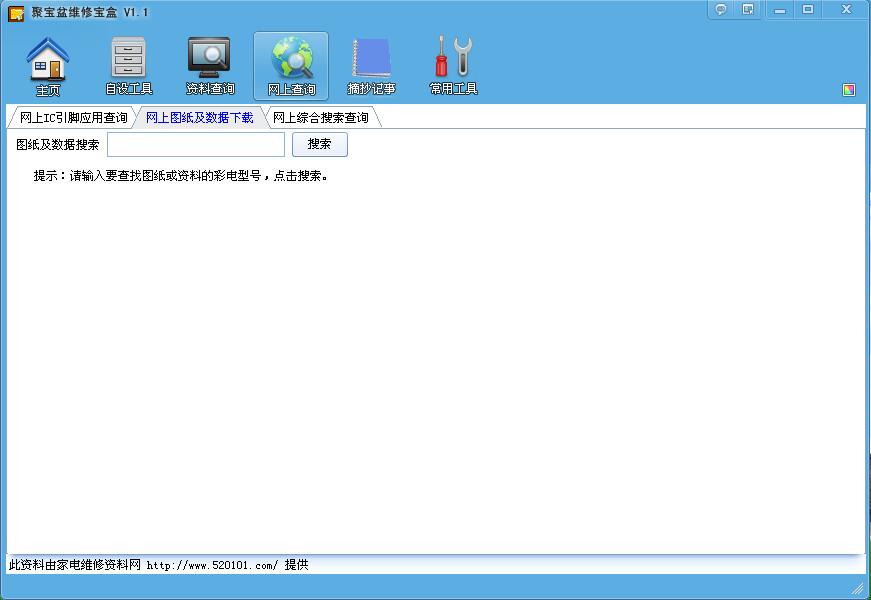Switch to 网上IC引脚应用查询 tab

(x=73, y=118)
